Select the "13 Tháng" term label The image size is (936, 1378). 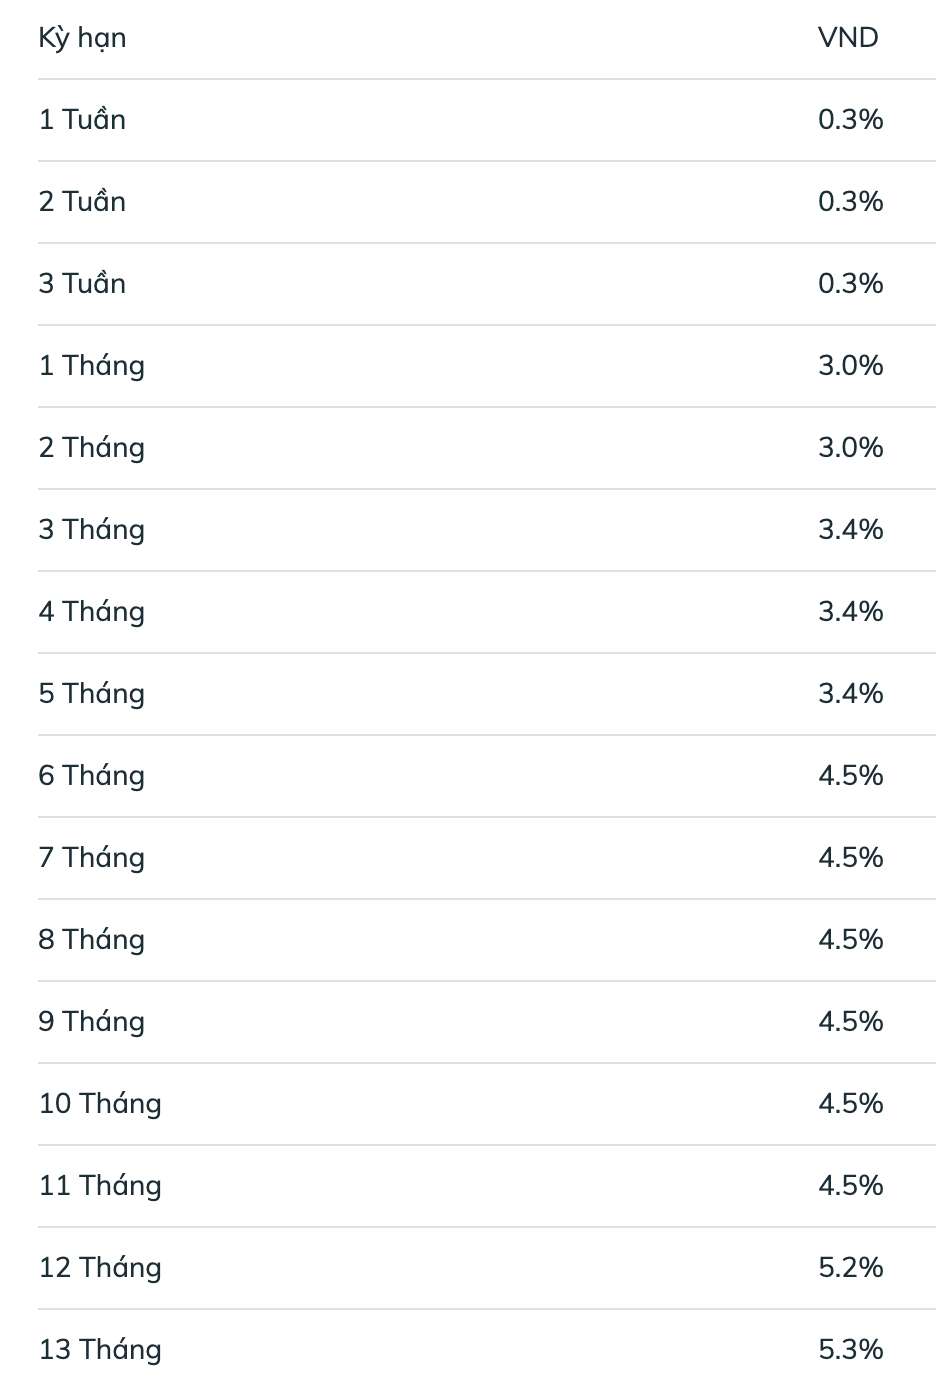click(100, 1350)
